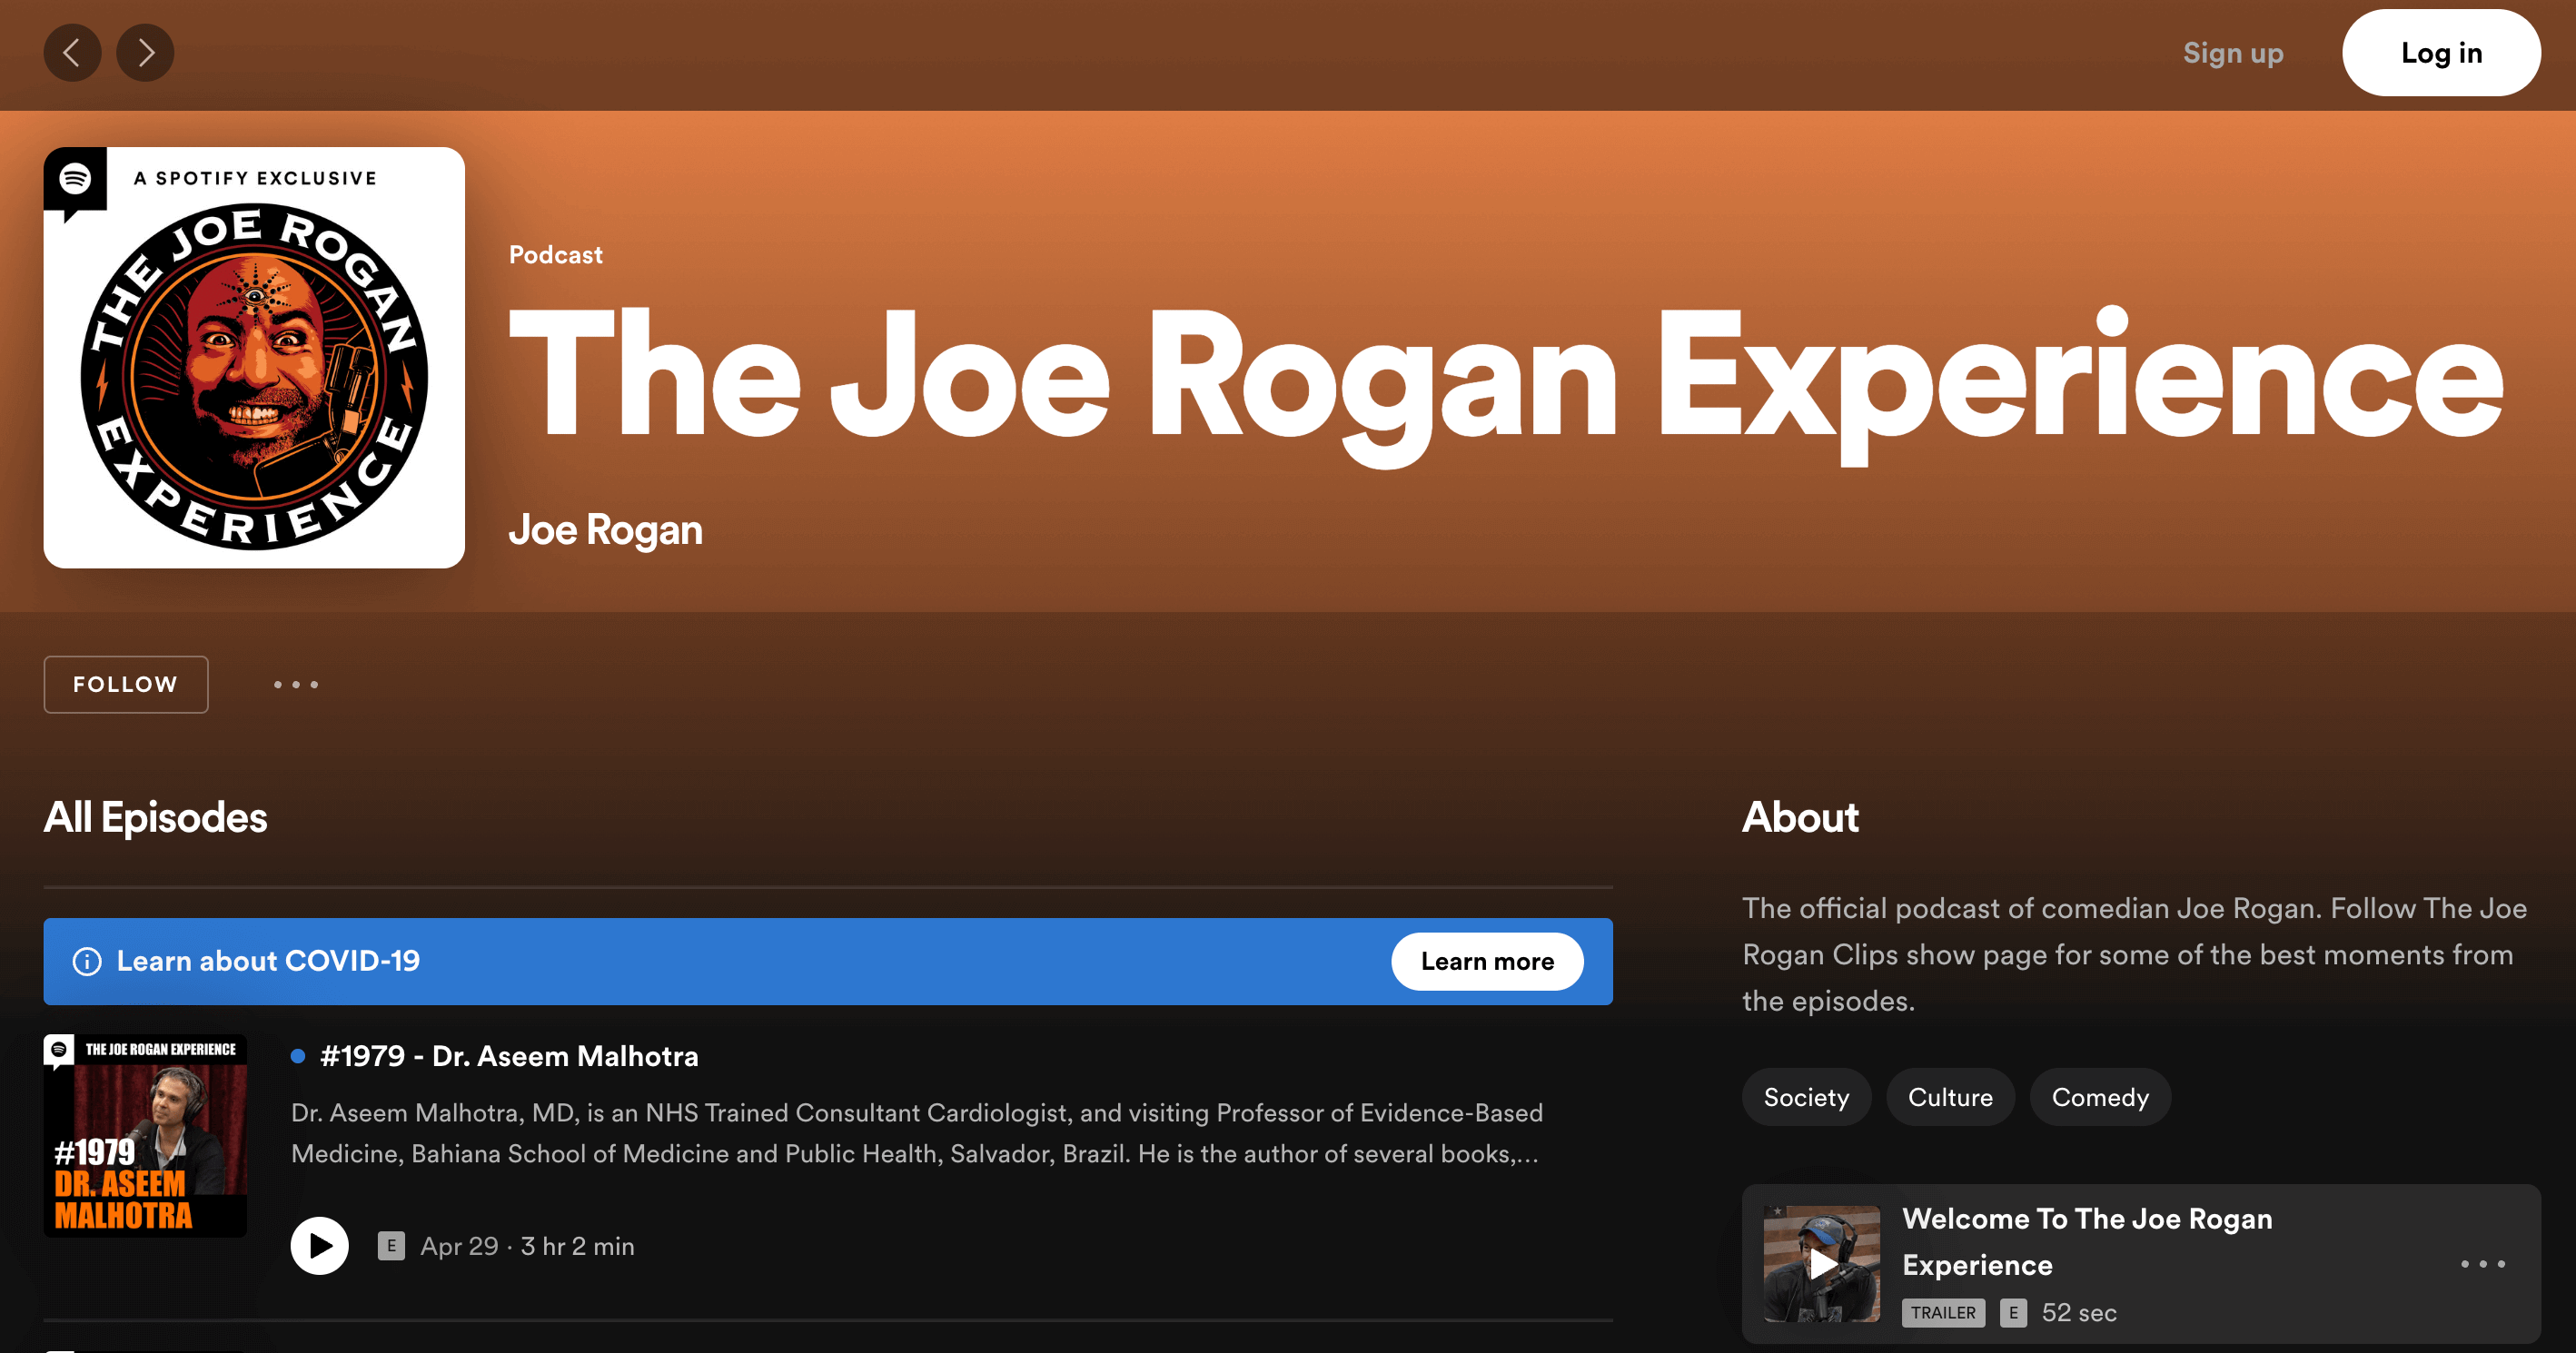Viewport: 2576px width, 1353px height.
Task: Click the Sign up link
Action: [x=2232, y=53]
